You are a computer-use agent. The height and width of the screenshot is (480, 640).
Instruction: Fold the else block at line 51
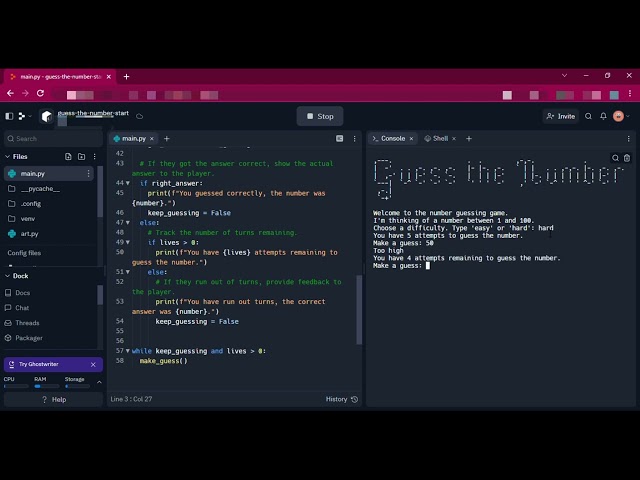tap(128, 272)
